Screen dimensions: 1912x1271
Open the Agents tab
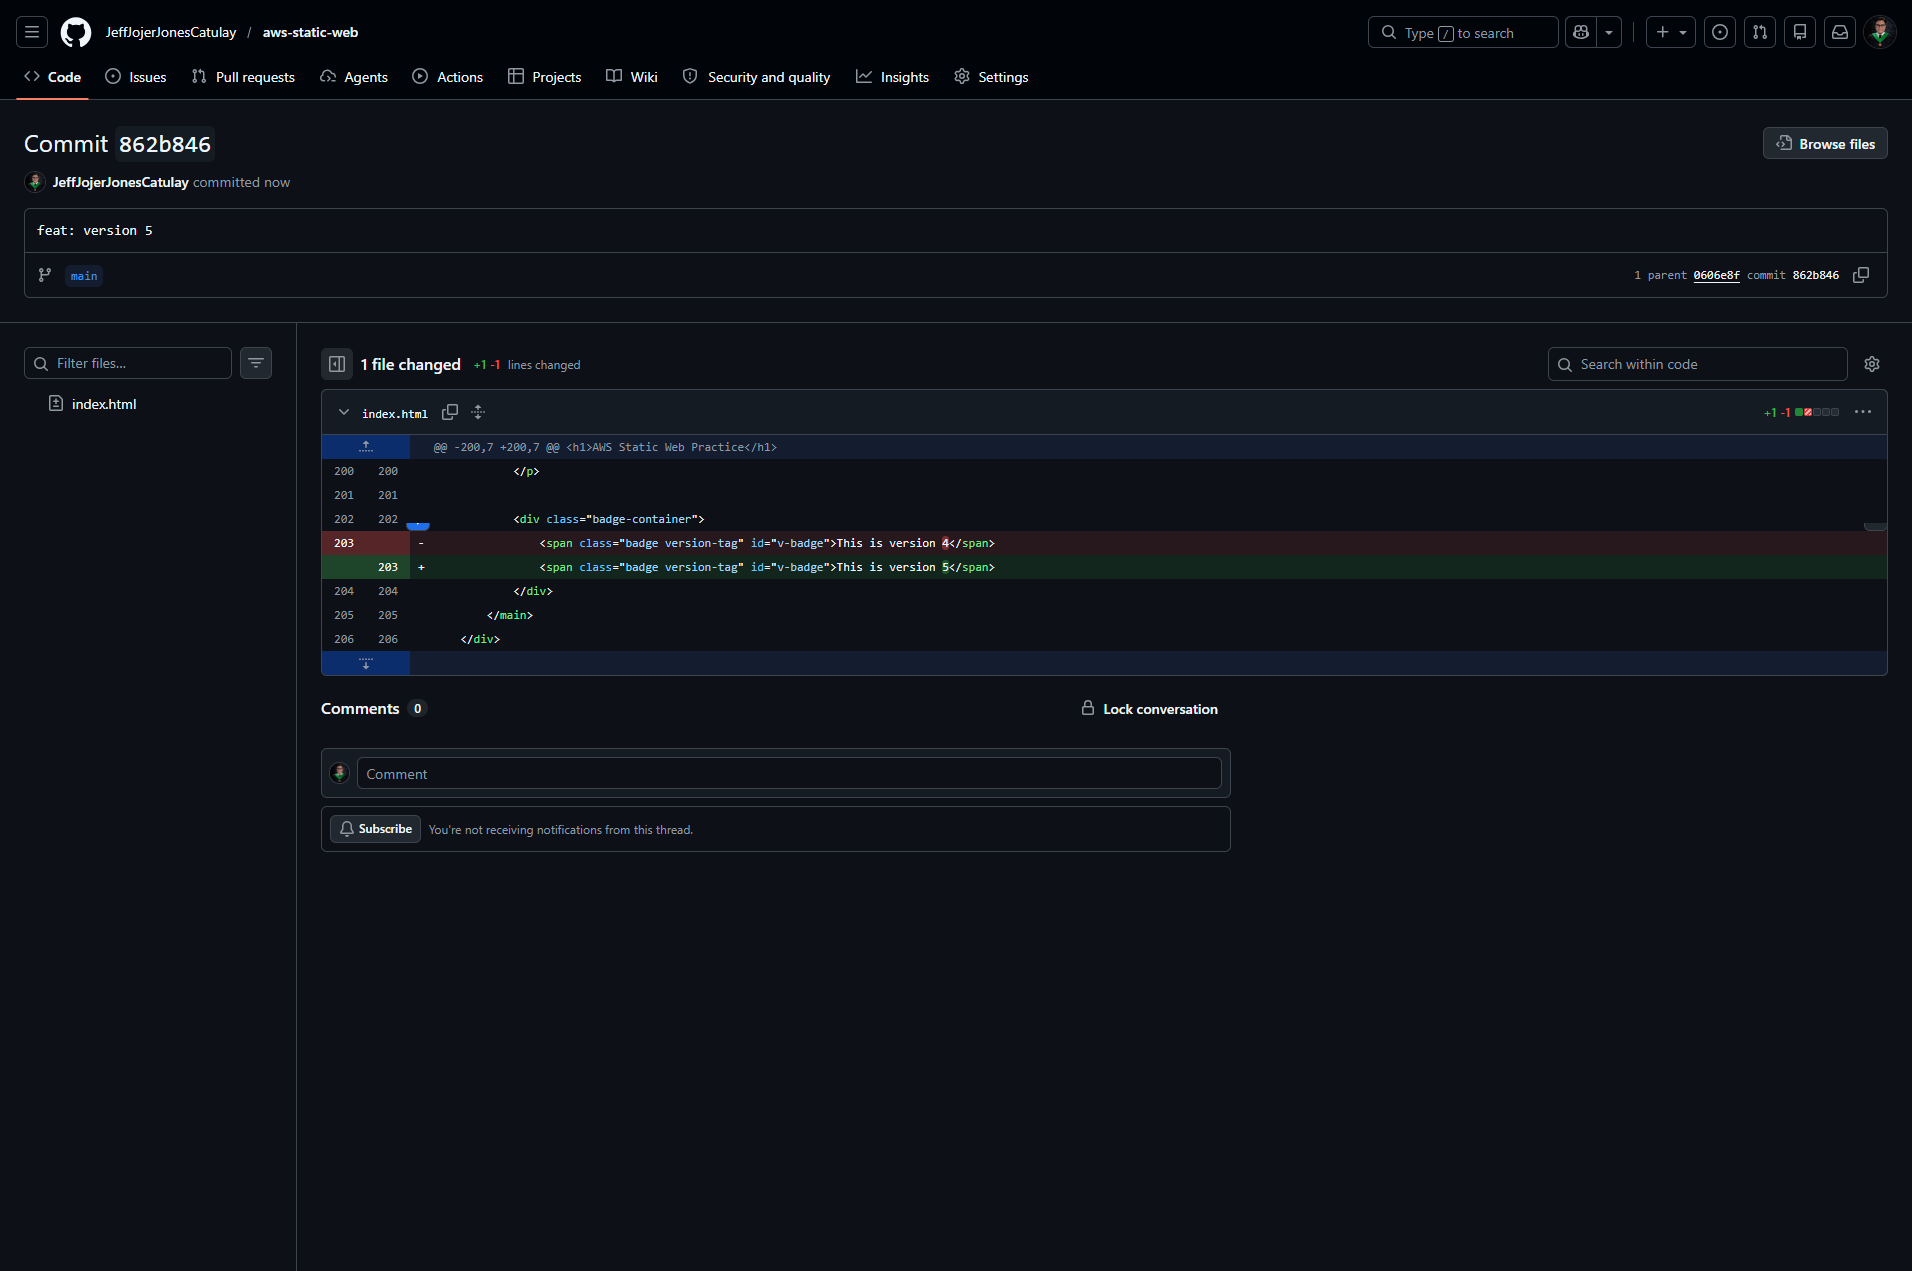pos(354,77)
